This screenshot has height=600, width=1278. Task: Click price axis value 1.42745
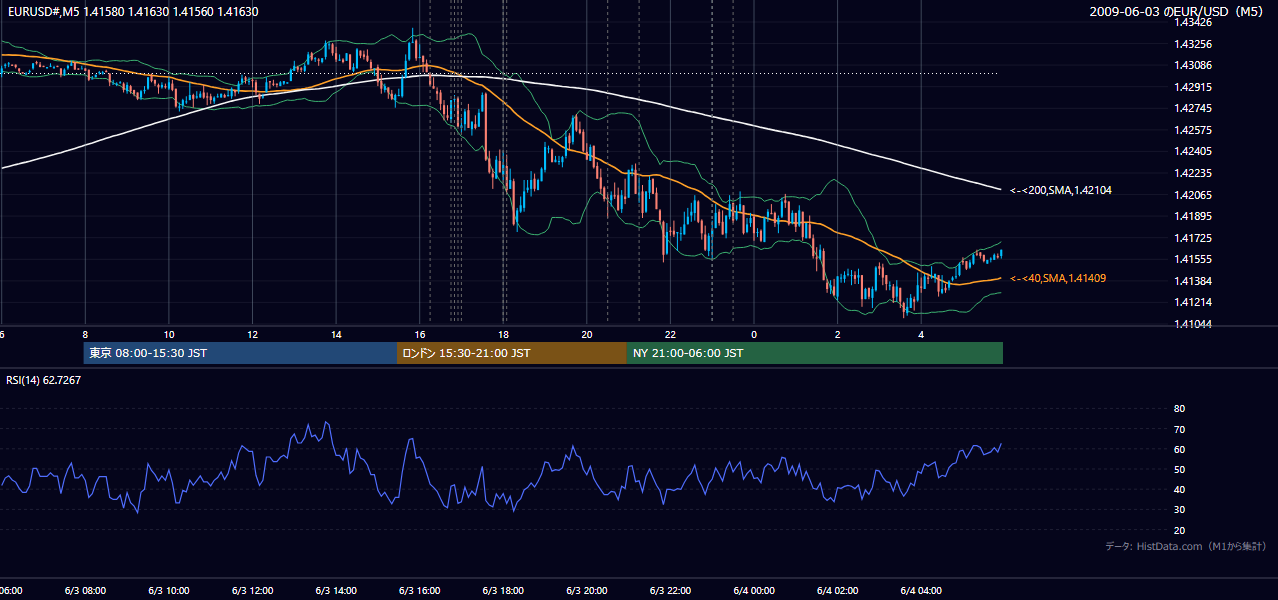tap(1192, 108)
